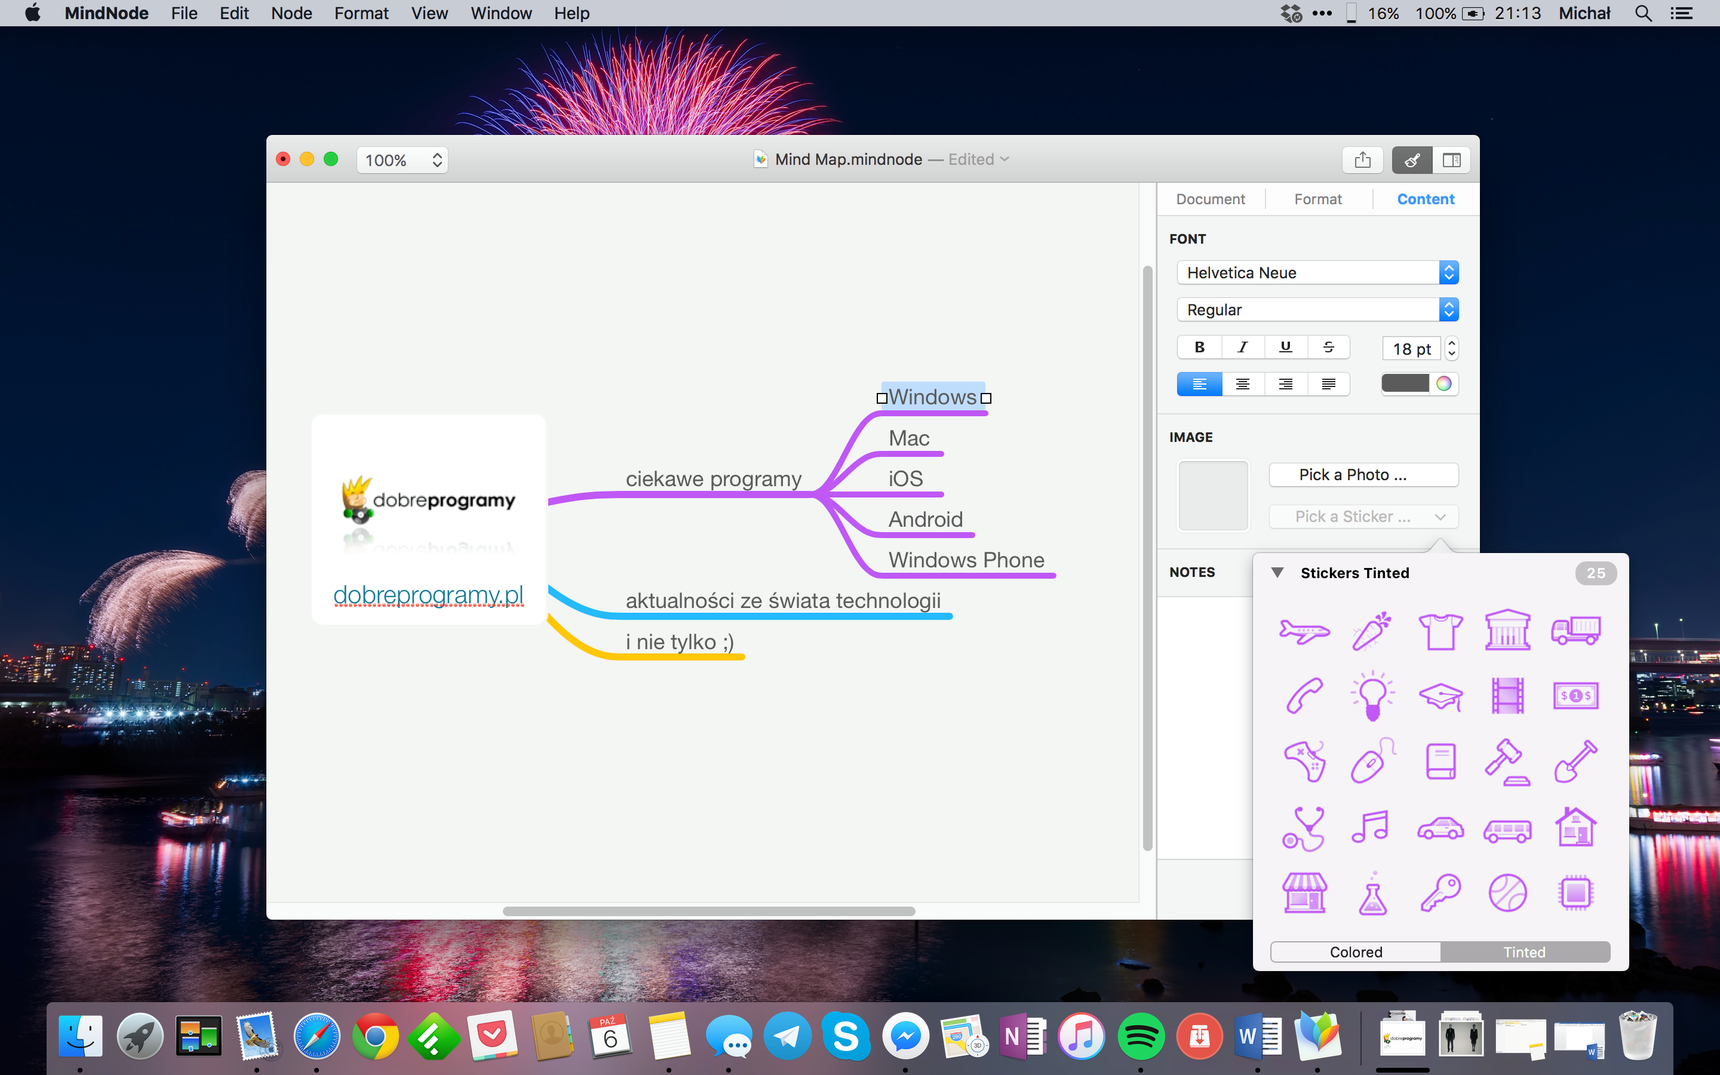Open the Regular font style dropdown
The height and width of the screenshot is (1075, 1720).
click(x=1317, y=309)
